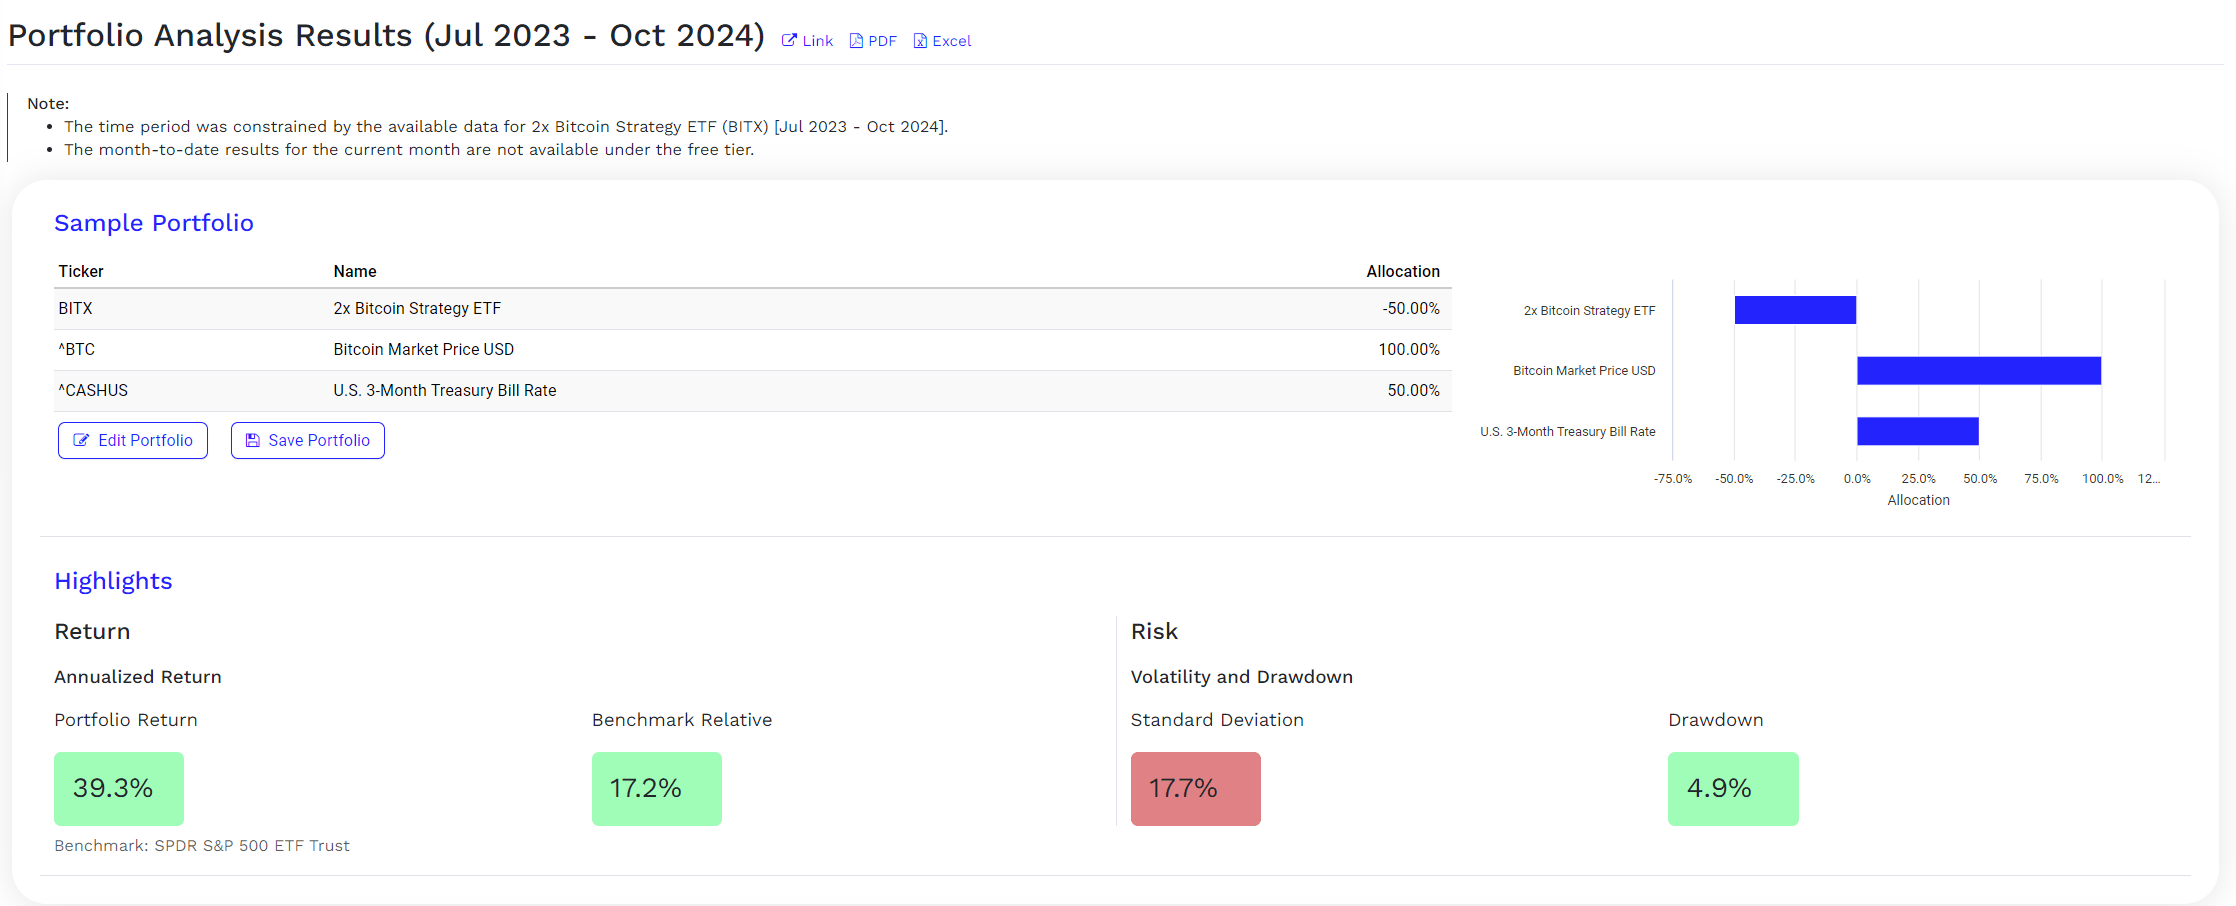Click the Sample Portfolio heading
The image size is (2236, 906).
pos(154,223)
